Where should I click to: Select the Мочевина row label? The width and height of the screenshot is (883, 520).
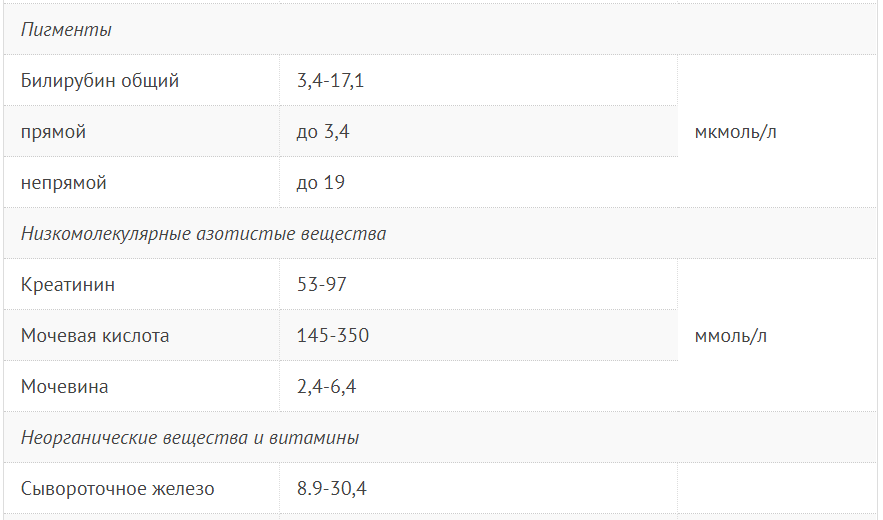point(65,387)
